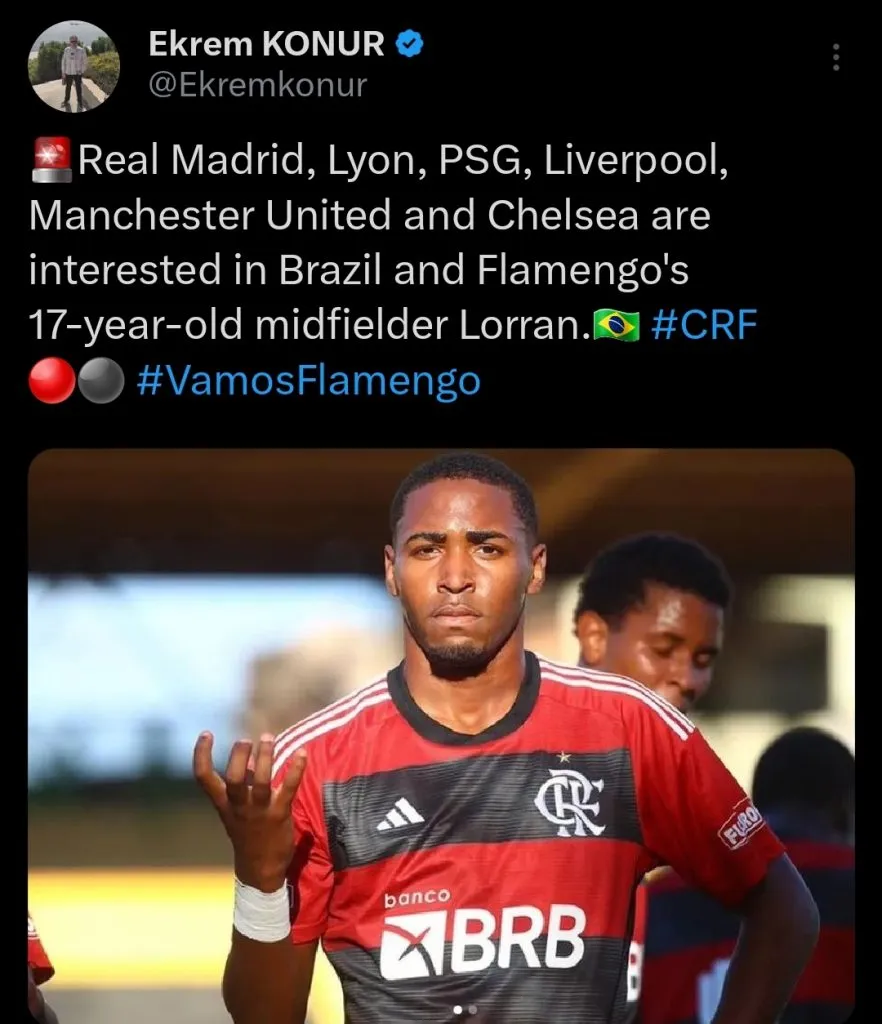Open the Flamengo player photo

[441, 736]
